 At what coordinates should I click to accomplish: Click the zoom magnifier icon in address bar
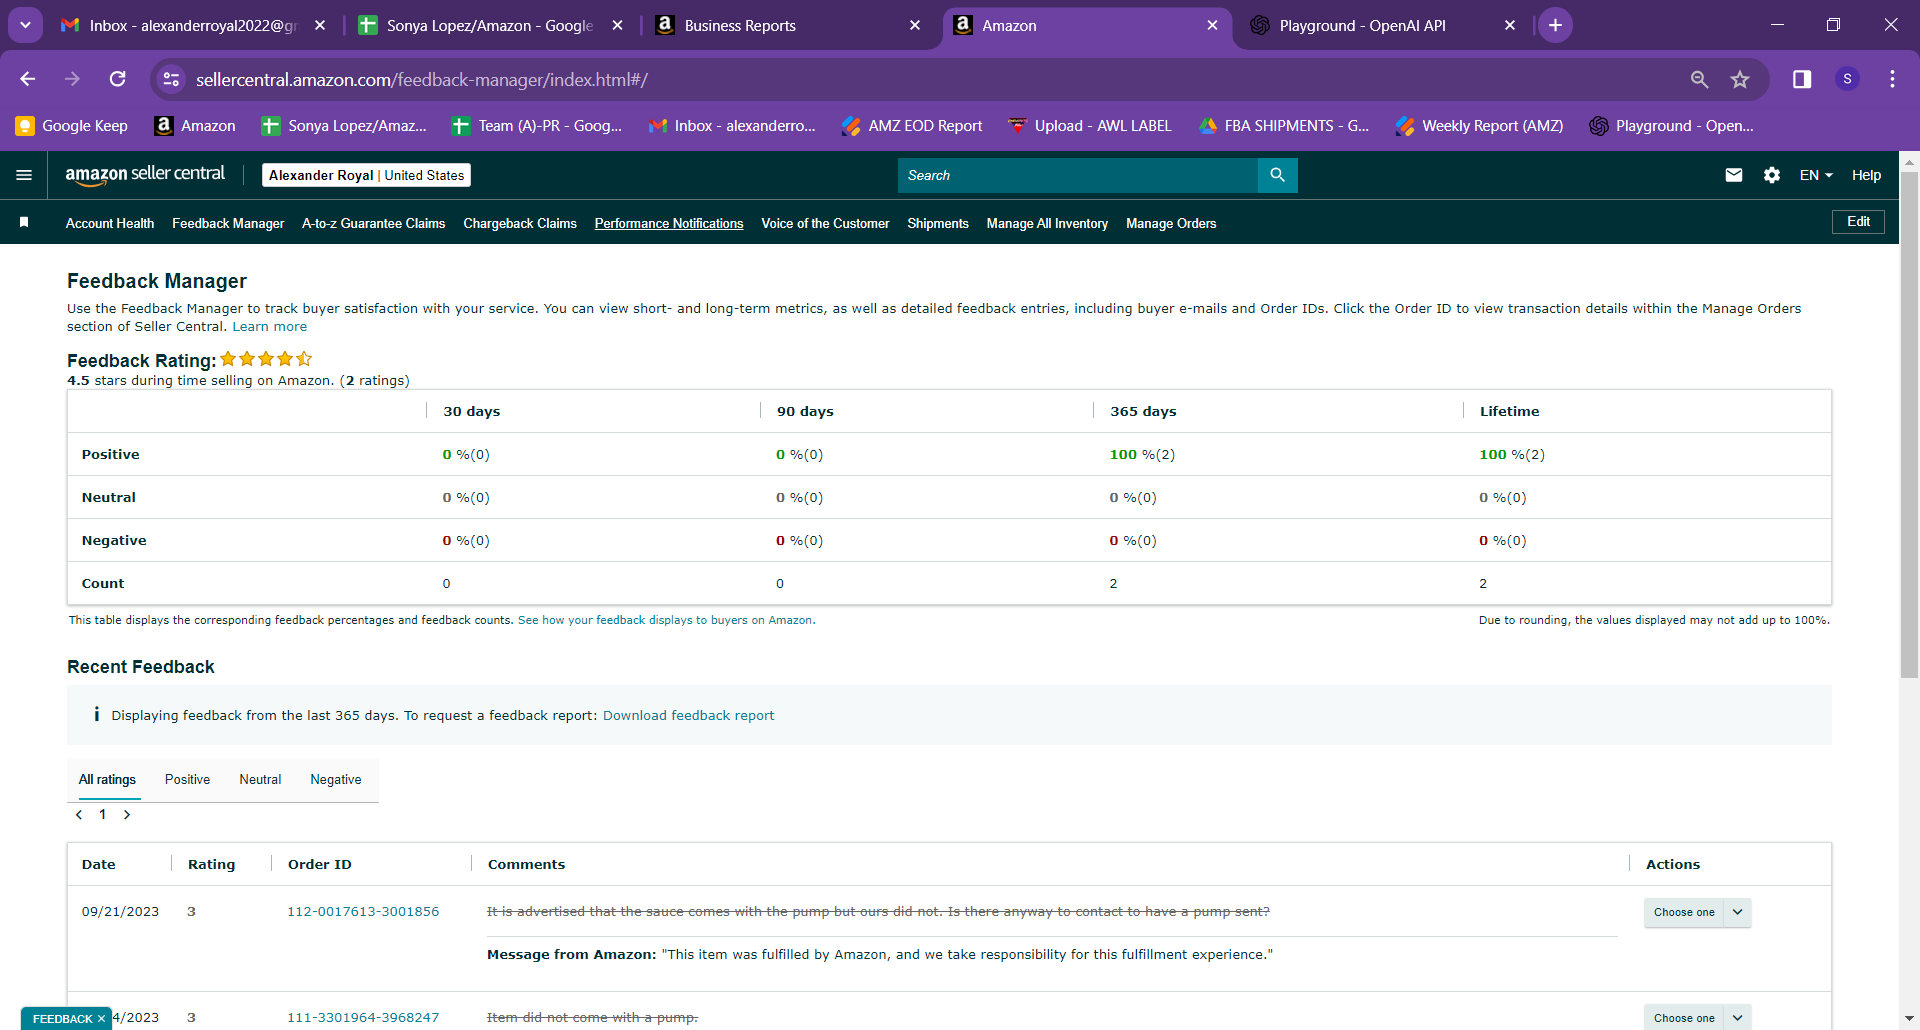pyautogui.click(x=1699, y=79)
